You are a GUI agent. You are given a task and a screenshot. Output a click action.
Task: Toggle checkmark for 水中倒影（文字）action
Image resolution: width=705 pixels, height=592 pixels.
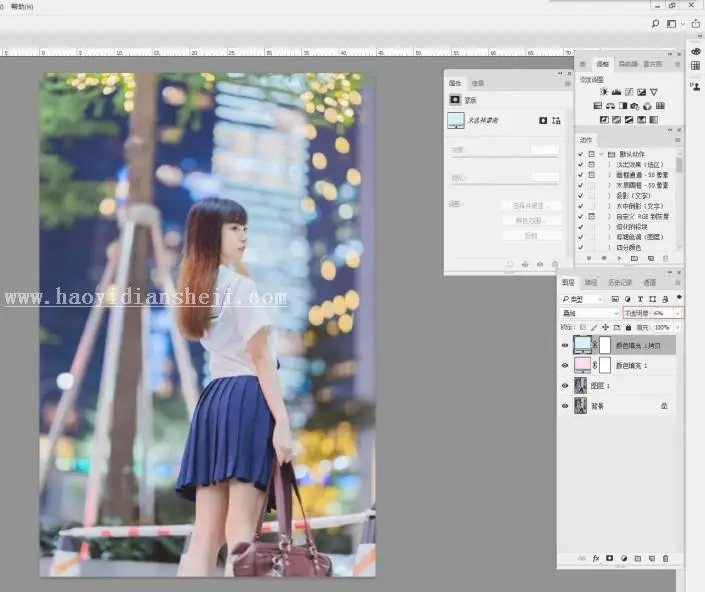tap(580, 206)
